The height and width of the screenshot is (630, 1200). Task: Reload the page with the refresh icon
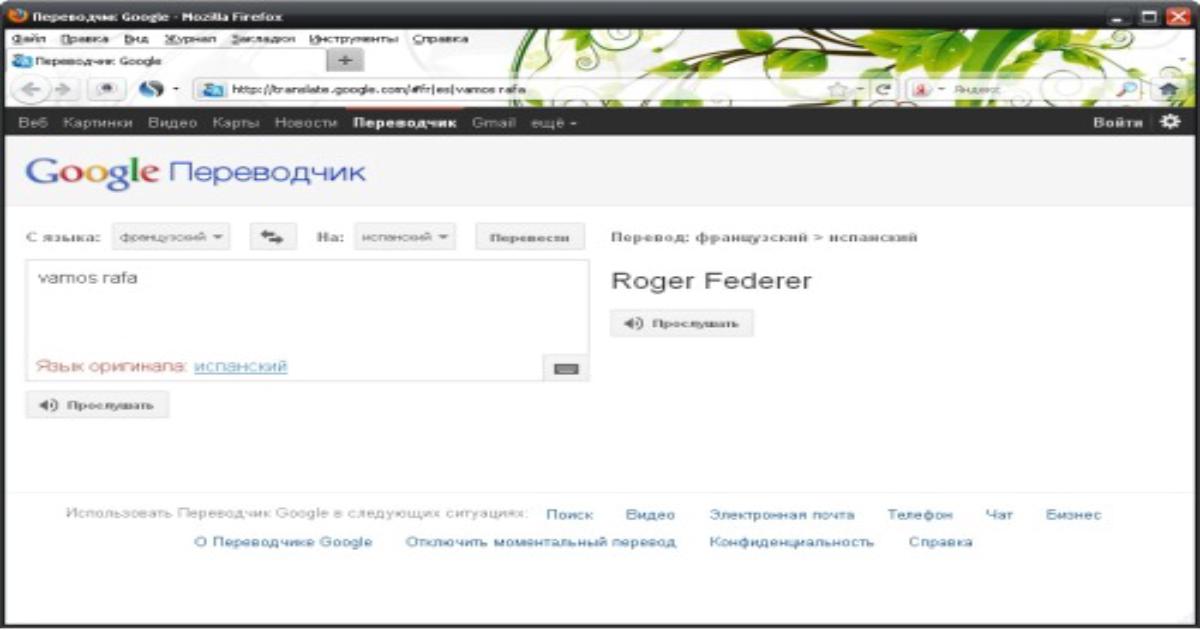tap(883, 89)
